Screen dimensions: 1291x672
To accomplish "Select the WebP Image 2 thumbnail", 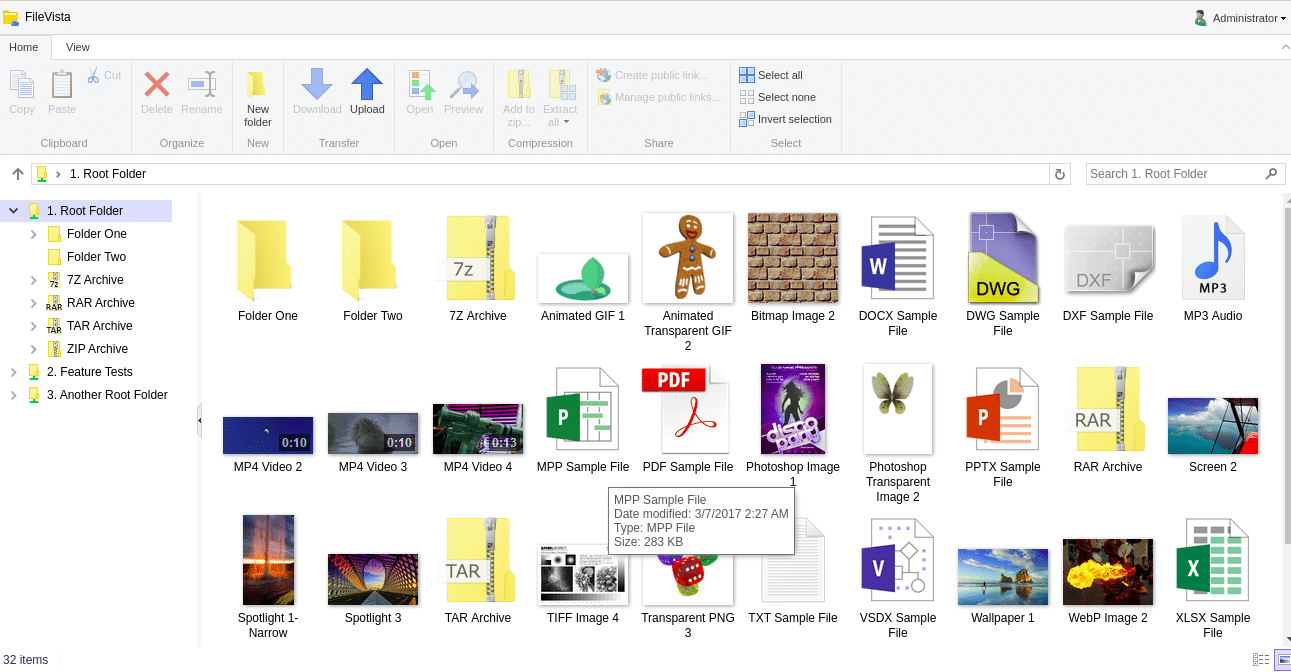I will pos(1108,572).
